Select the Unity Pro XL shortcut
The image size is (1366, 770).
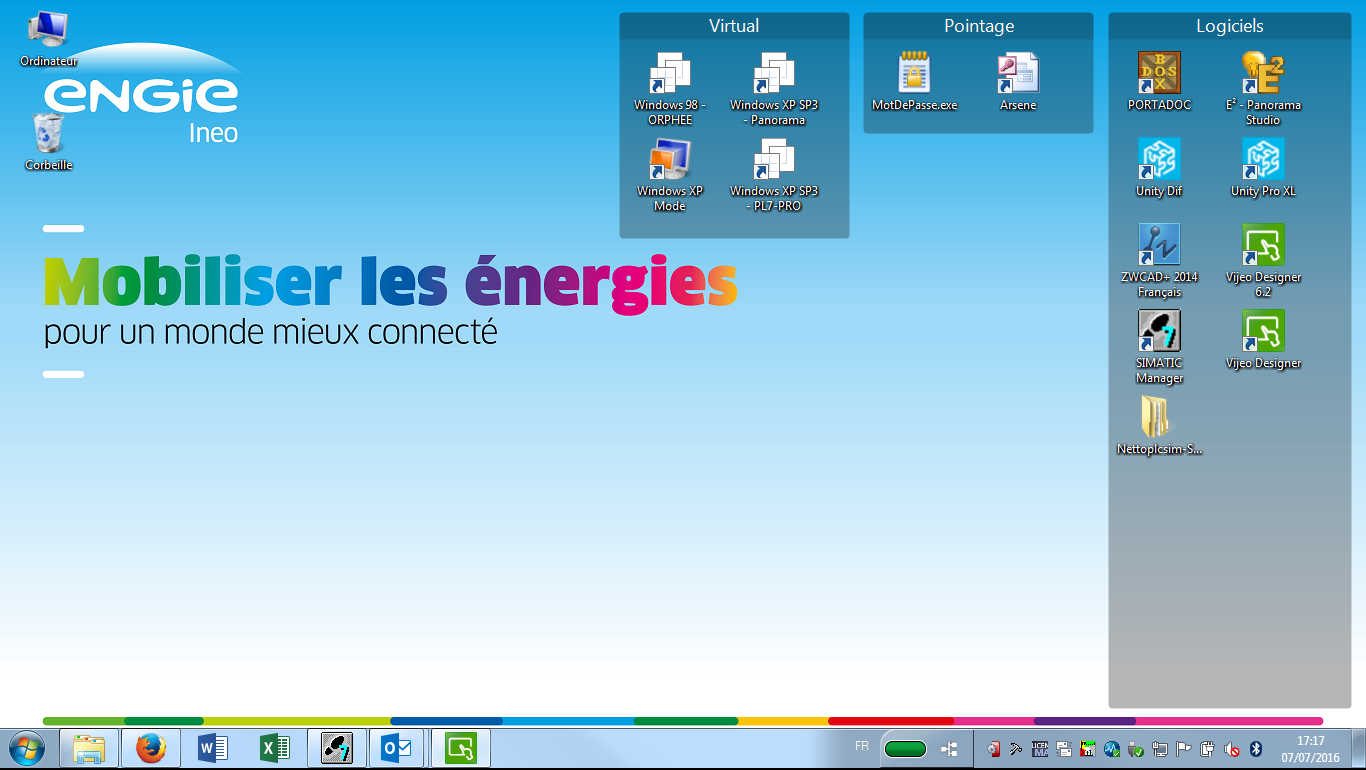point(1263,161)
